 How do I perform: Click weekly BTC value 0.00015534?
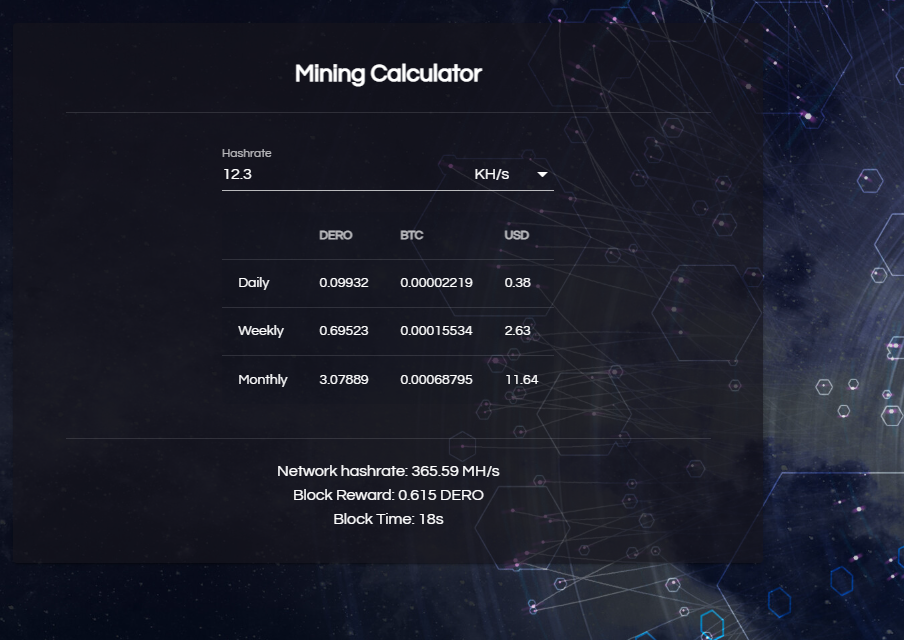tap(436, 330)
